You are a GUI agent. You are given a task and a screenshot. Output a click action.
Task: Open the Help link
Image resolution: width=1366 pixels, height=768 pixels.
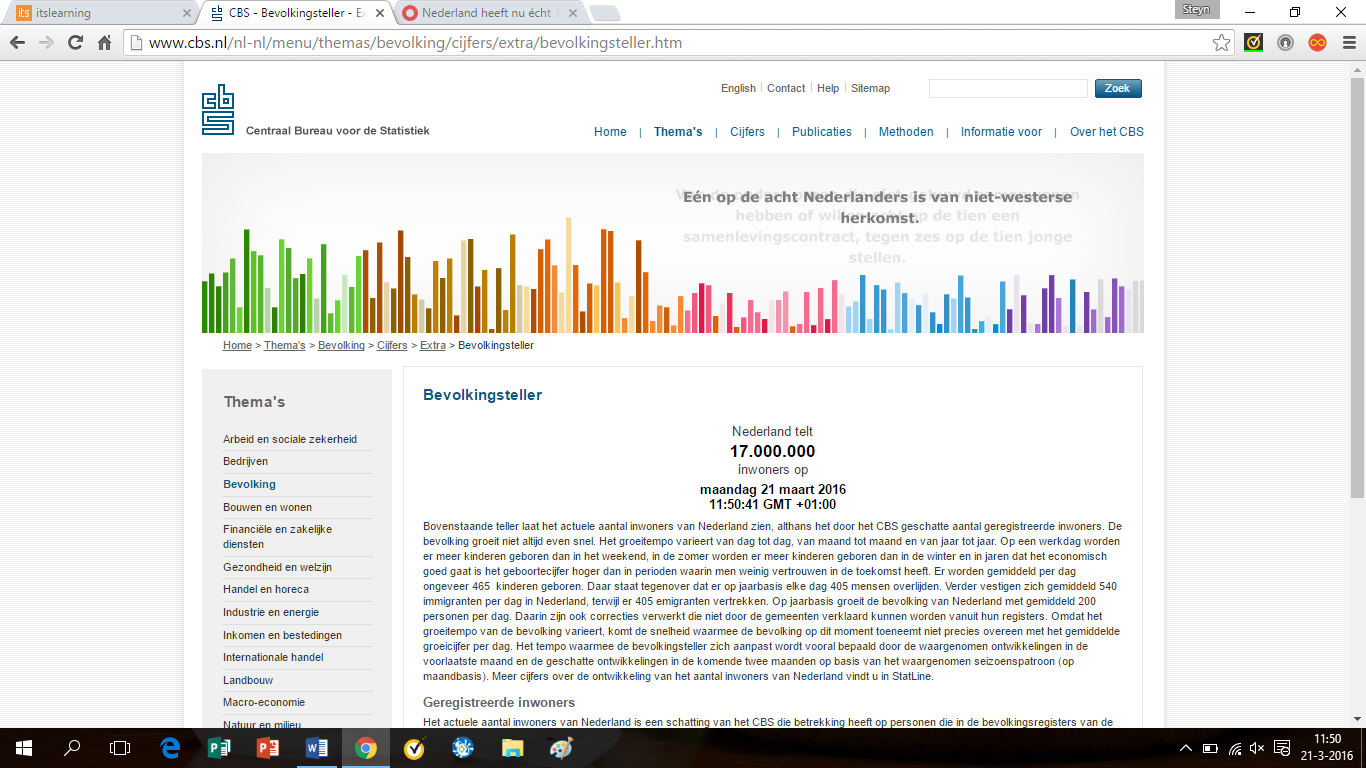(x=828, y=88)
